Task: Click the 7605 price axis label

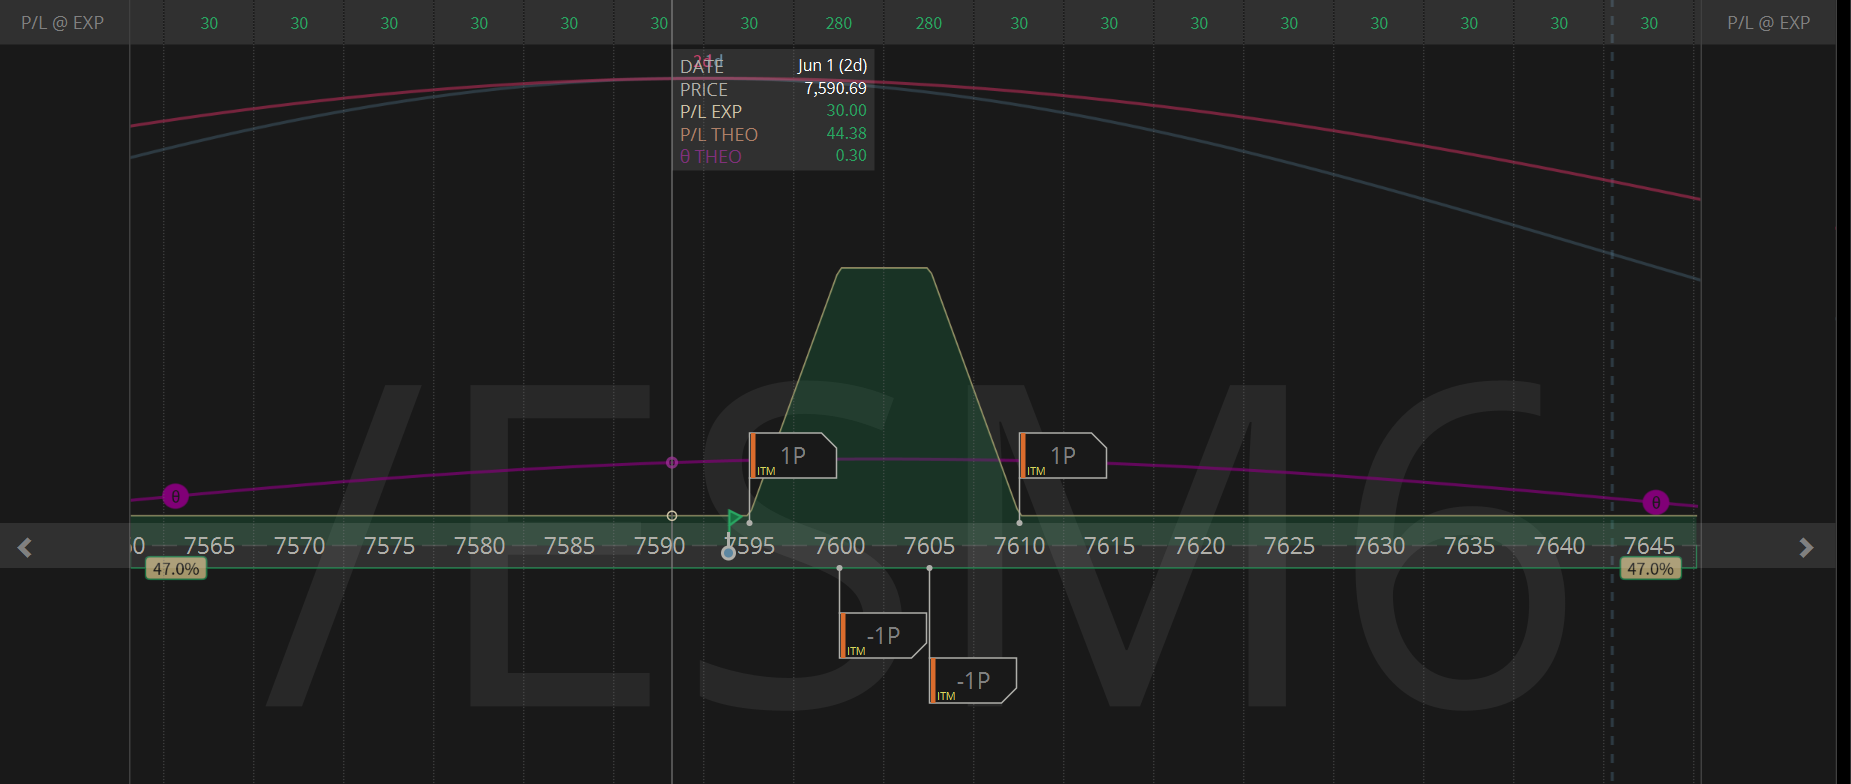Action: (929, 546)
